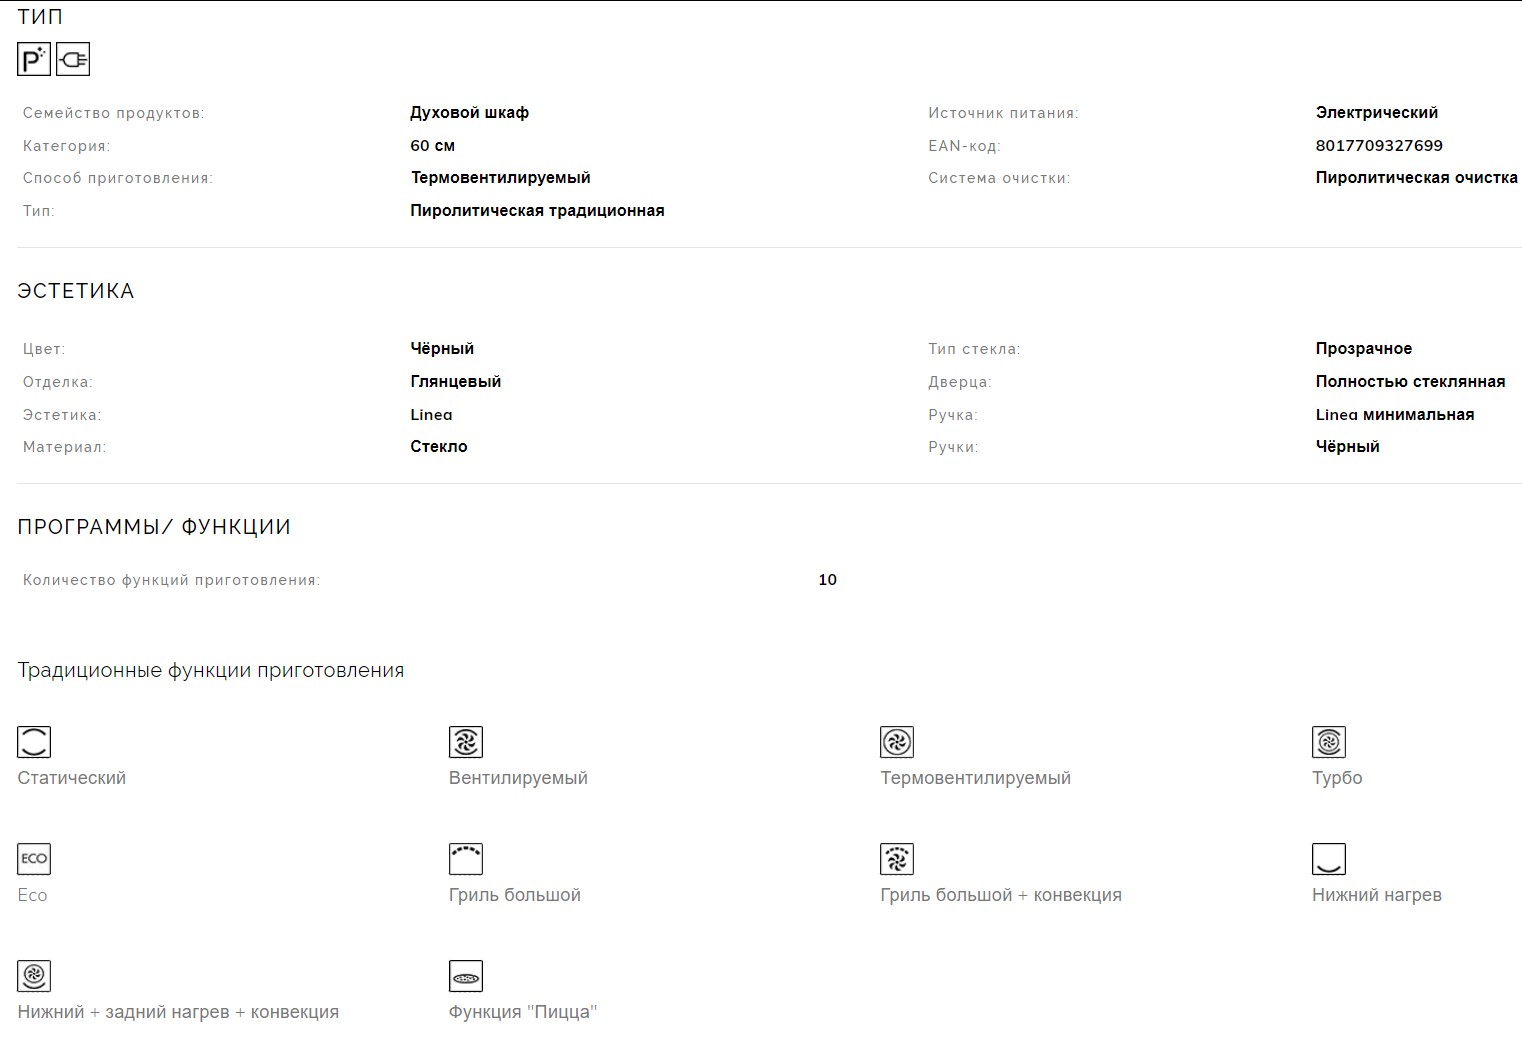Click the ТИП section heading
The image size is (1522, 1044).
(x=40, y=17)
